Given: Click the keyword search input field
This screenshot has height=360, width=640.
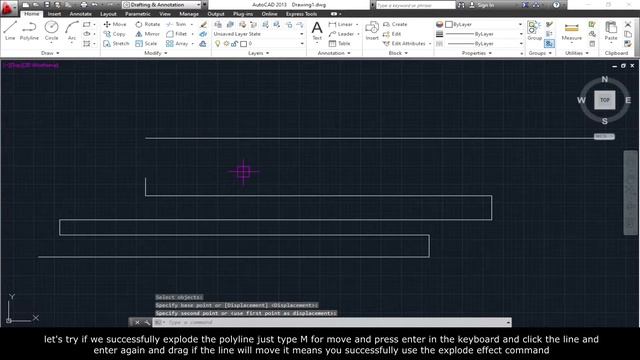Looking at the screenshot, I should coord(415,5).
